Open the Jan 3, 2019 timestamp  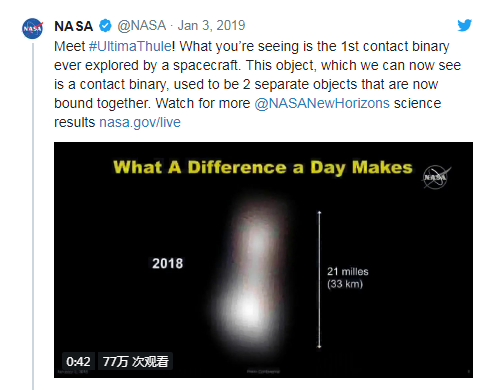click(x=211, y=26)
